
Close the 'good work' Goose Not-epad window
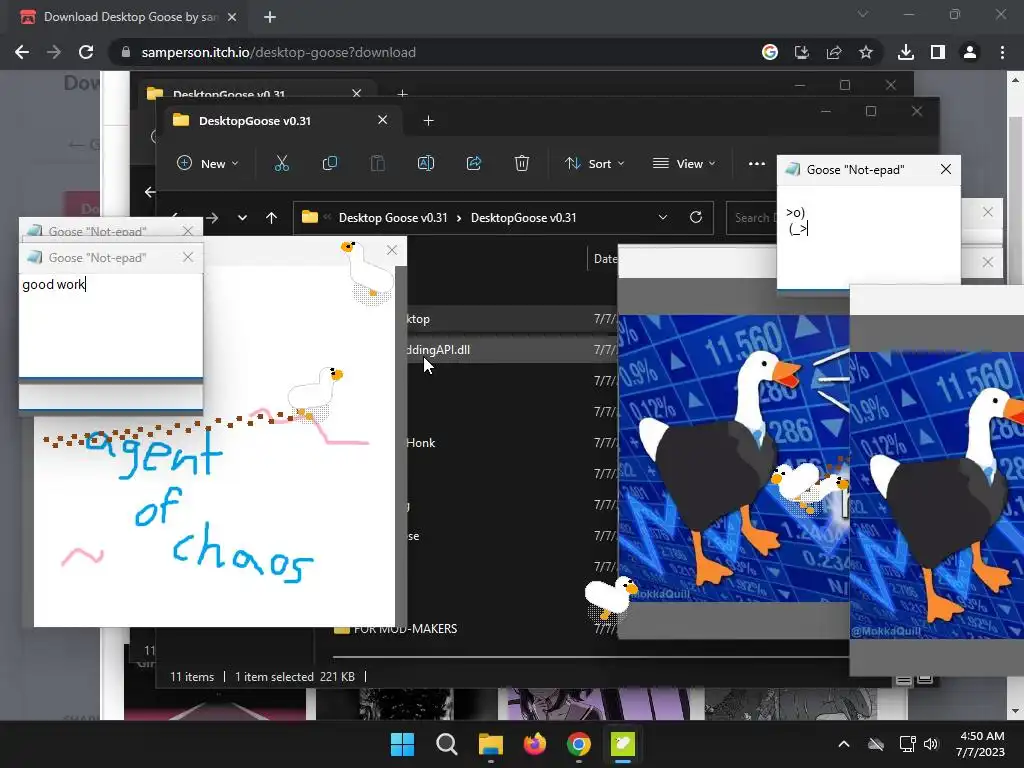188,257
